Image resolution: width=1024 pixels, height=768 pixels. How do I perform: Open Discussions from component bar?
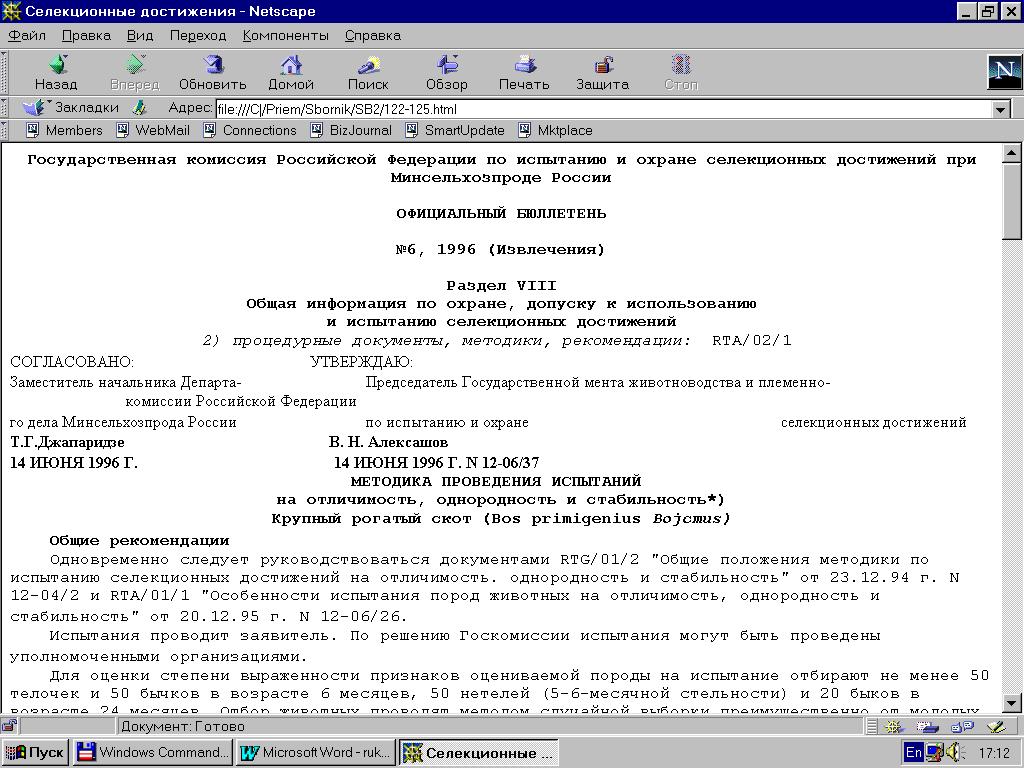(x=962, y=726)
